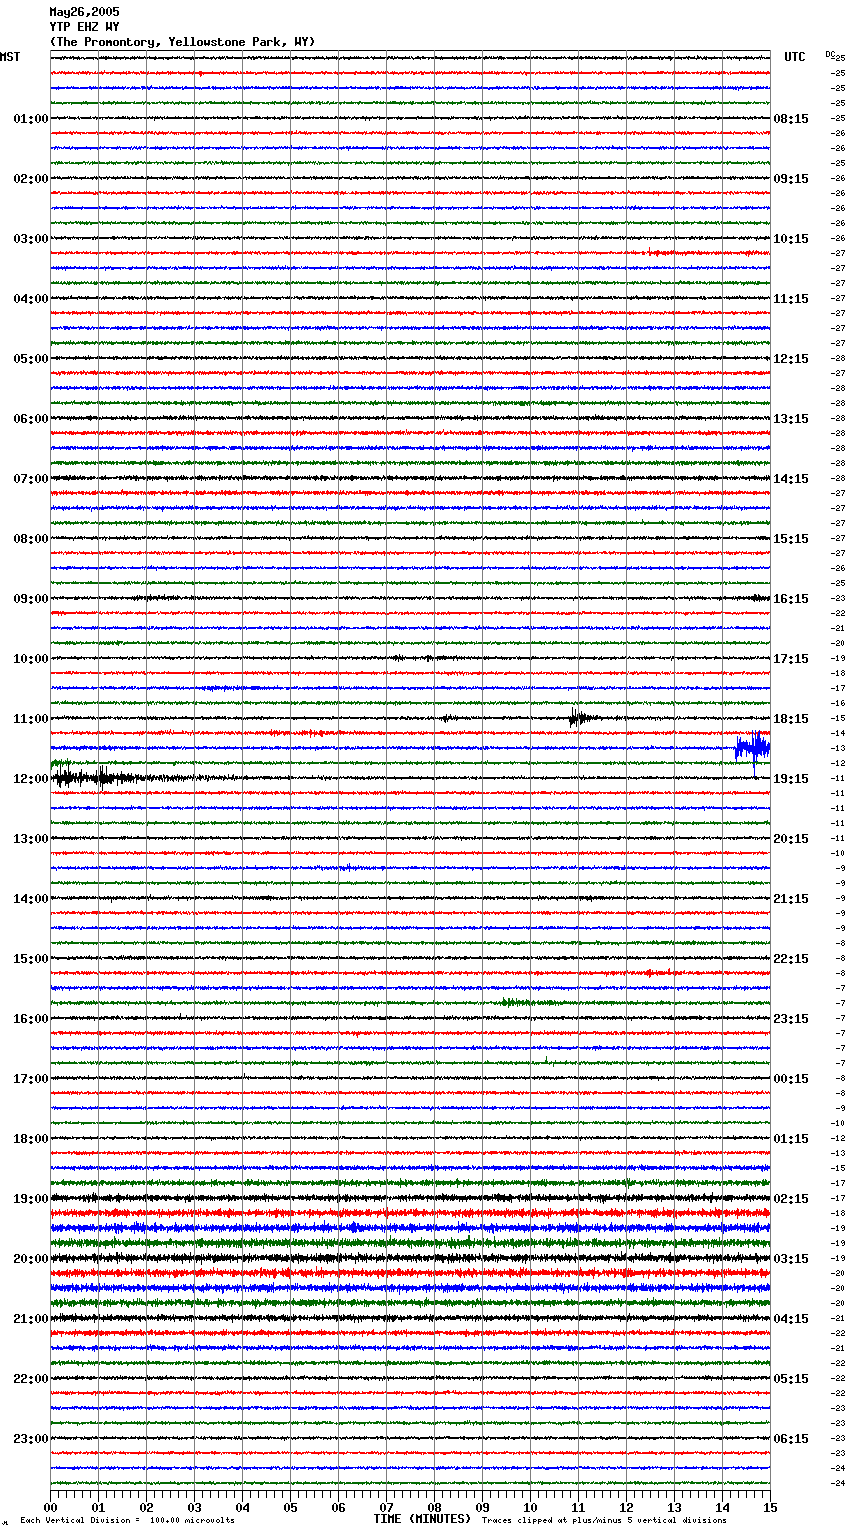Click the 10:15 UTC time label
Viewport: 850px width, 1534px height.
[x=791, y=239]
